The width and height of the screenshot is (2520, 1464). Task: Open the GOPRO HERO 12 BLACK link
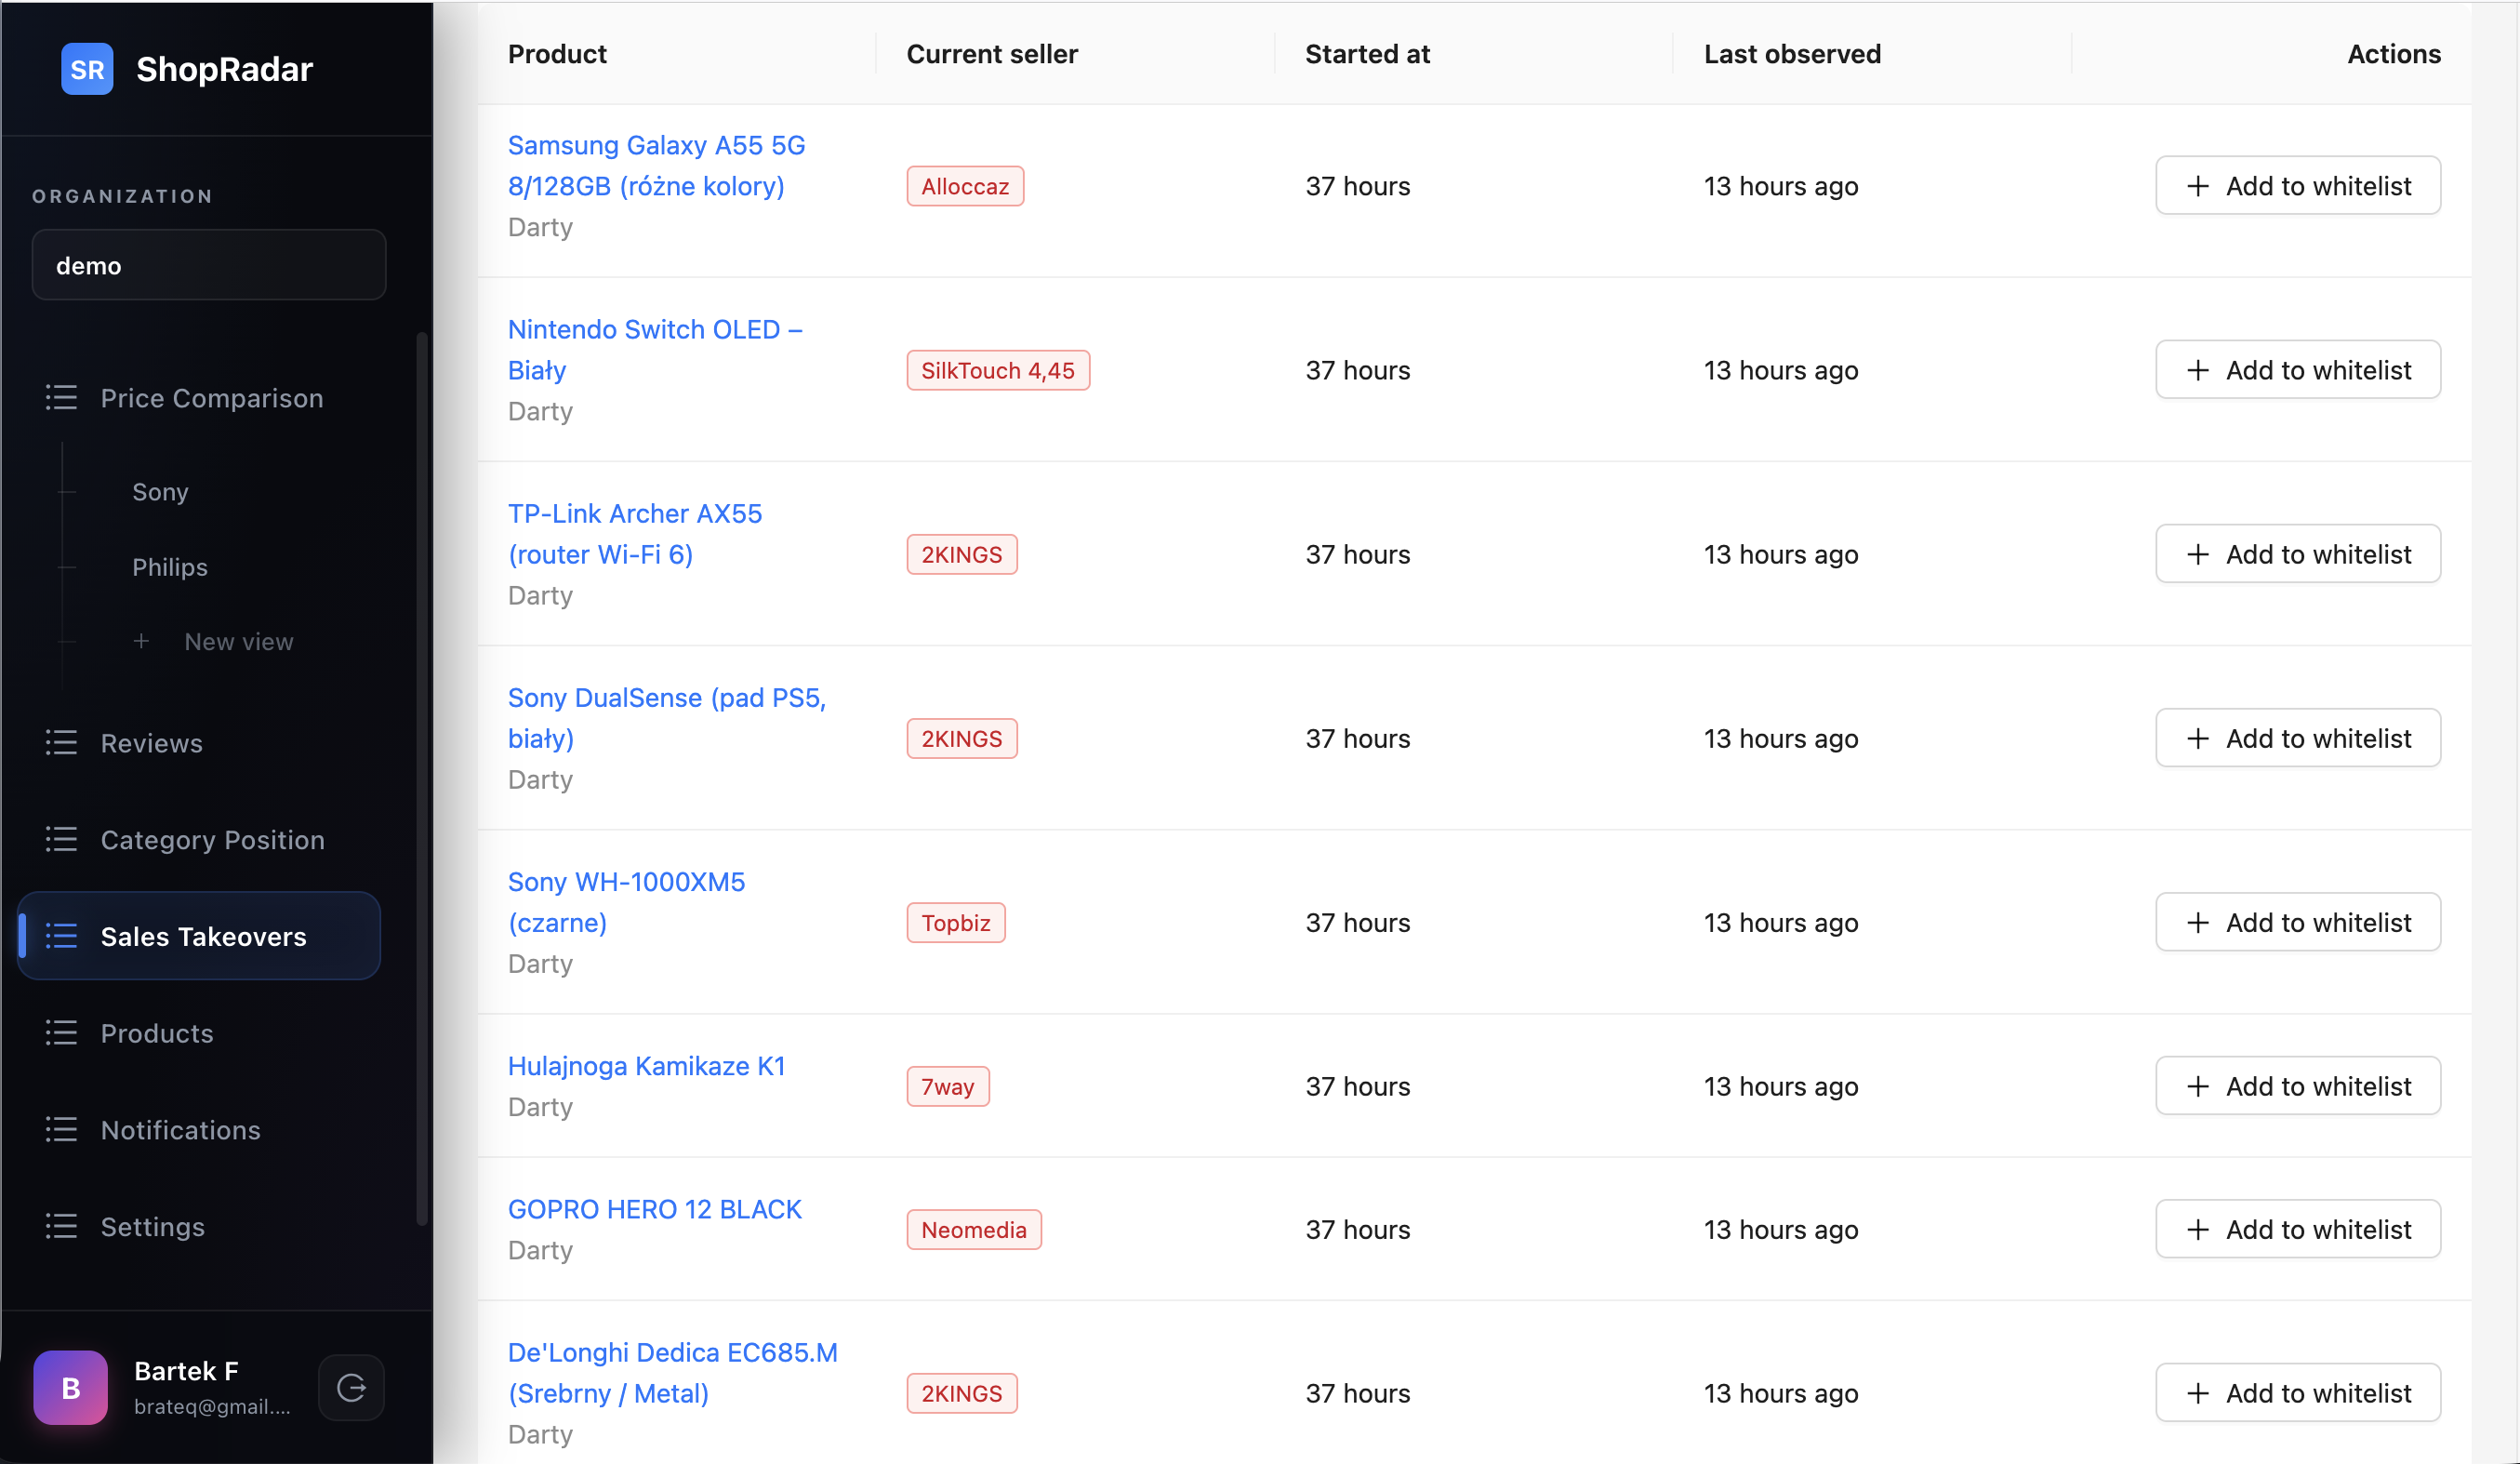point(654,1209)
